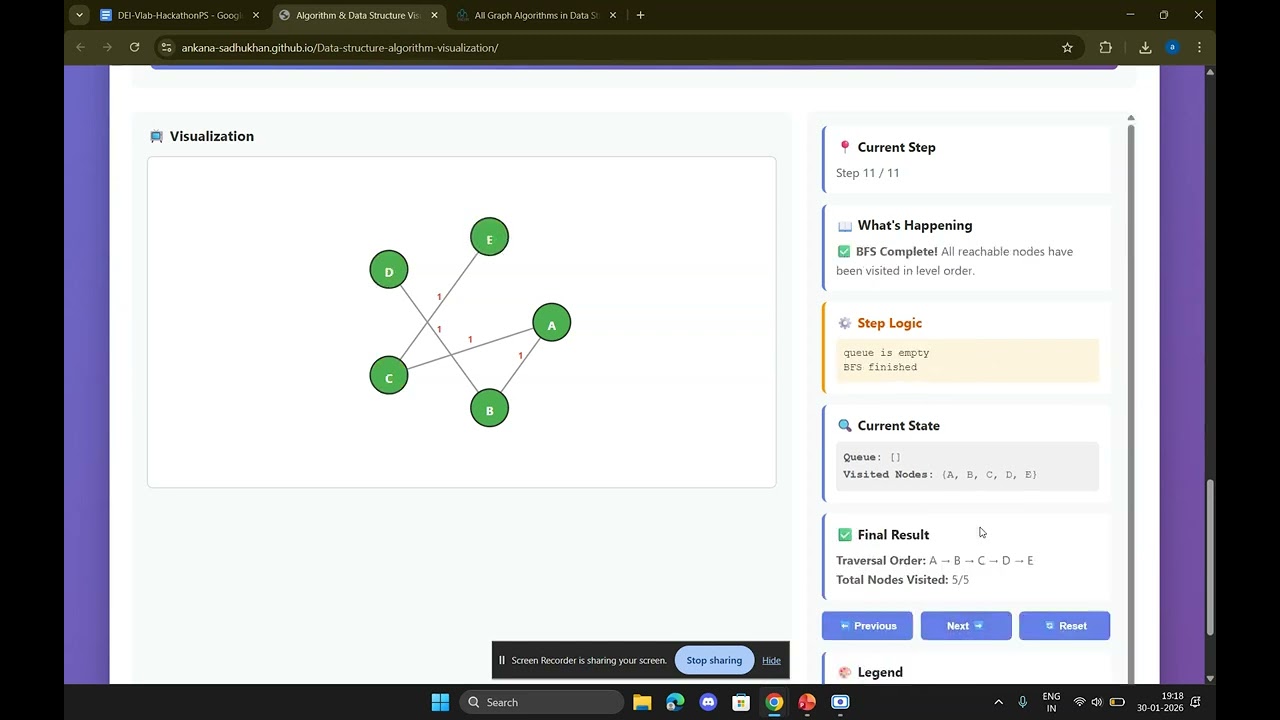Click the page vertical scrollbar thumb

[1209, 556]
